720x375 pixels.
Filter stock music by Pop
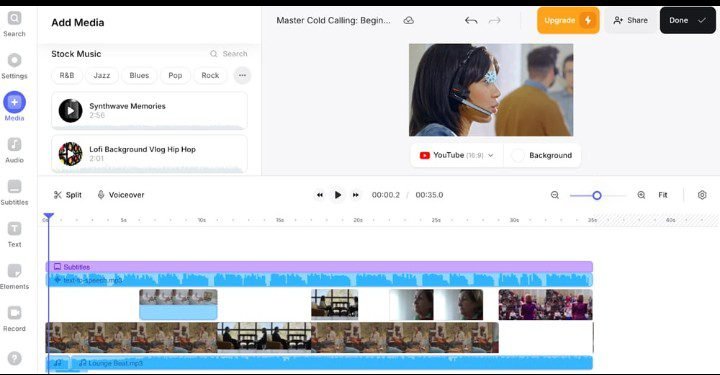tap(175, 75)
